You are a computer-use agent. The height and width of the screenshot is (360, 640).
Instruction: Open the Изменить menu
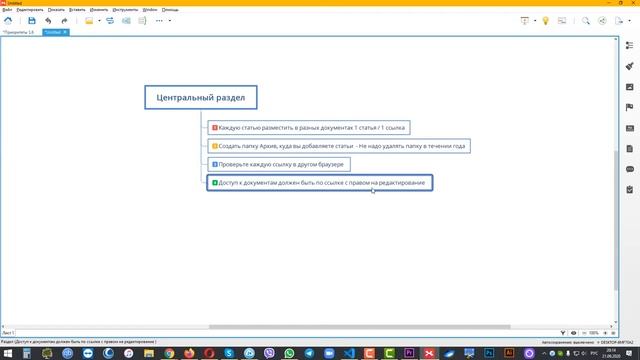click(99, 9)
